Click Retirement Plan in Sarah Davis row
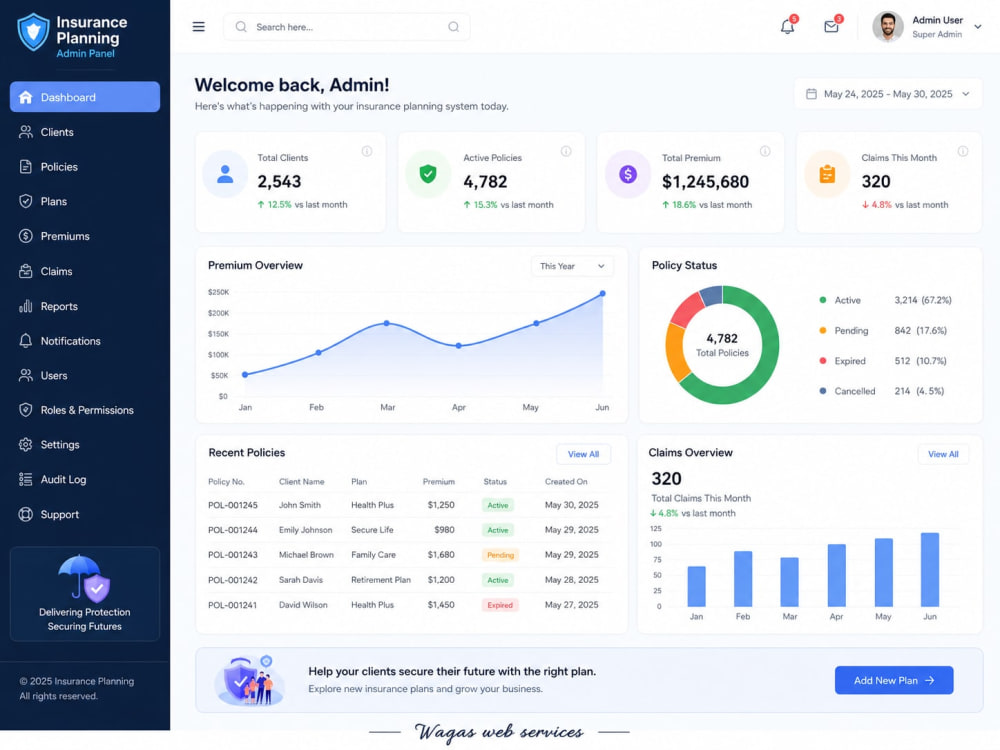Viewport: 1000px width, 750px height. click(381, 580)
